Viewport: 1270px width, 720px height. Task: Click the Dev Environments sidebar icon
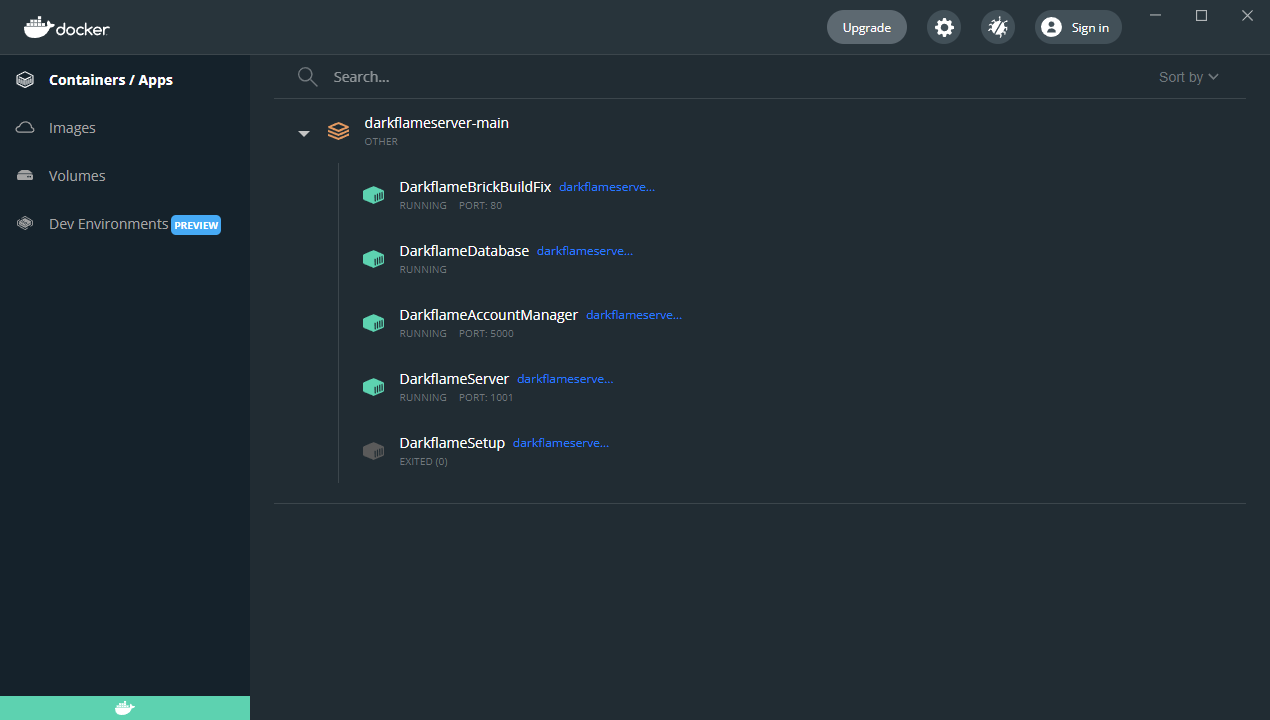[24, 223]
